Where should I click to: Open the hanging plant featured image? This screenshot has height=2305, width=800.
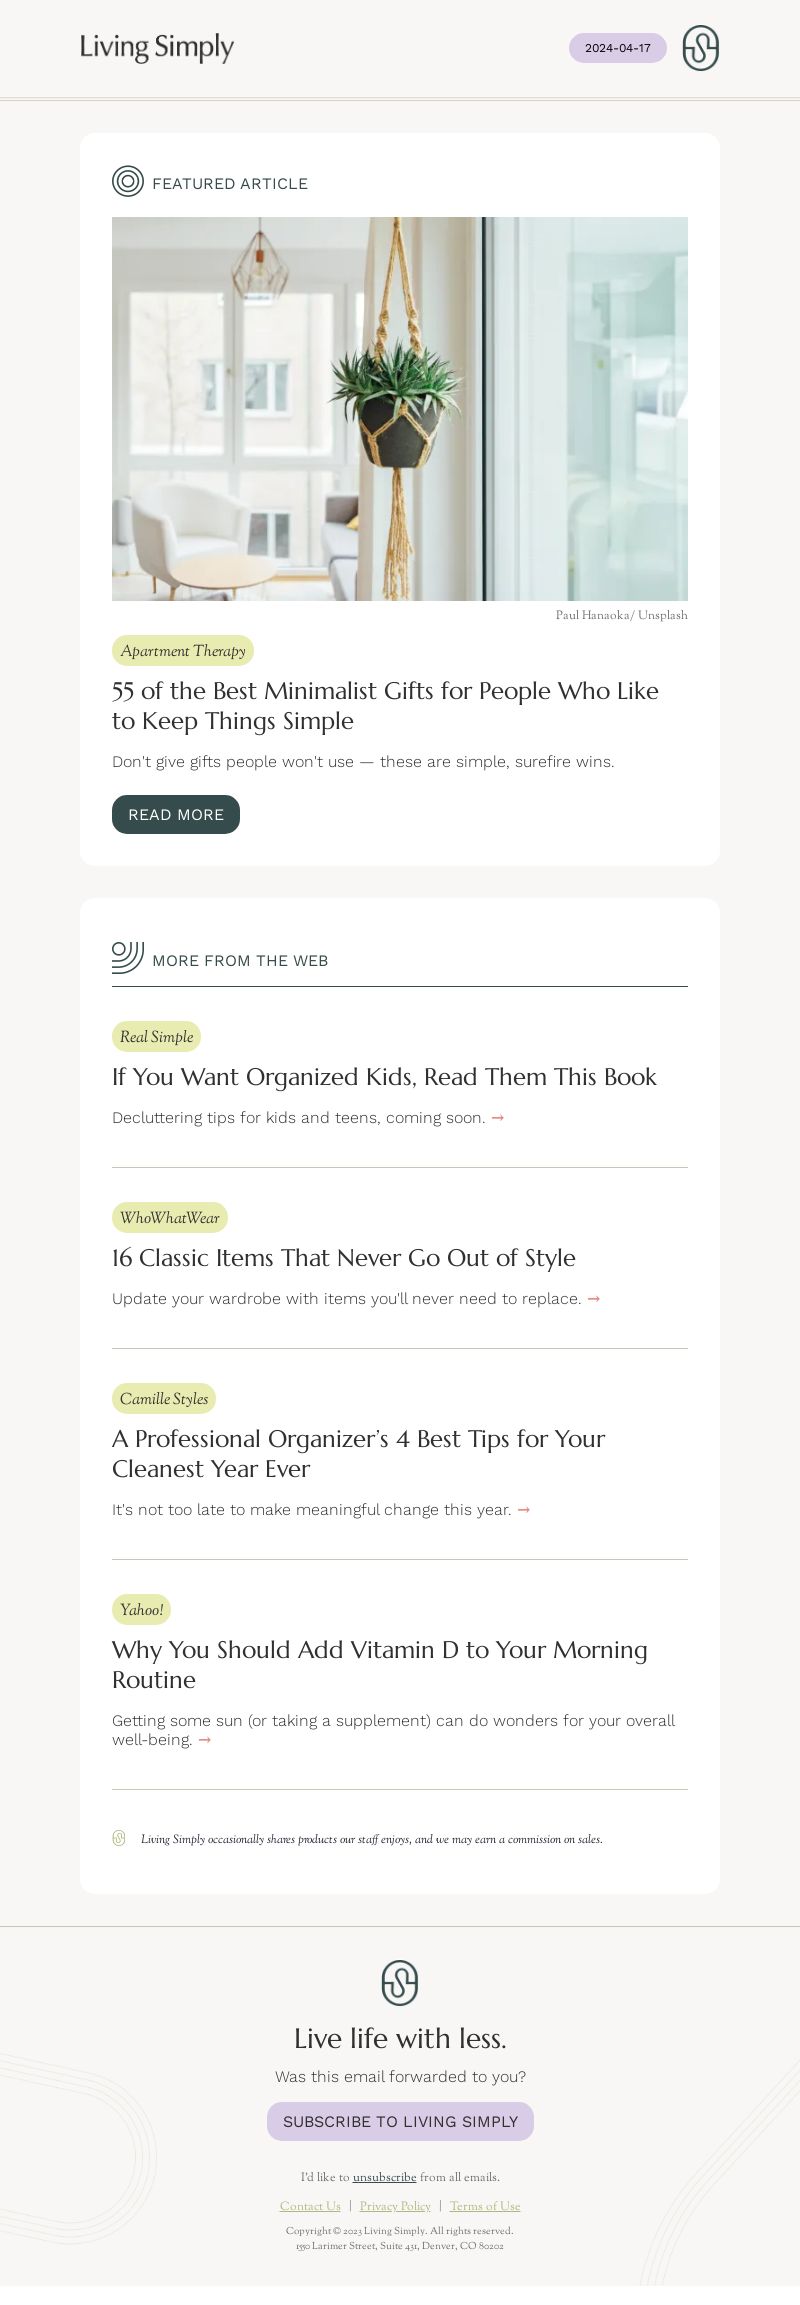(x=400, y=409)
